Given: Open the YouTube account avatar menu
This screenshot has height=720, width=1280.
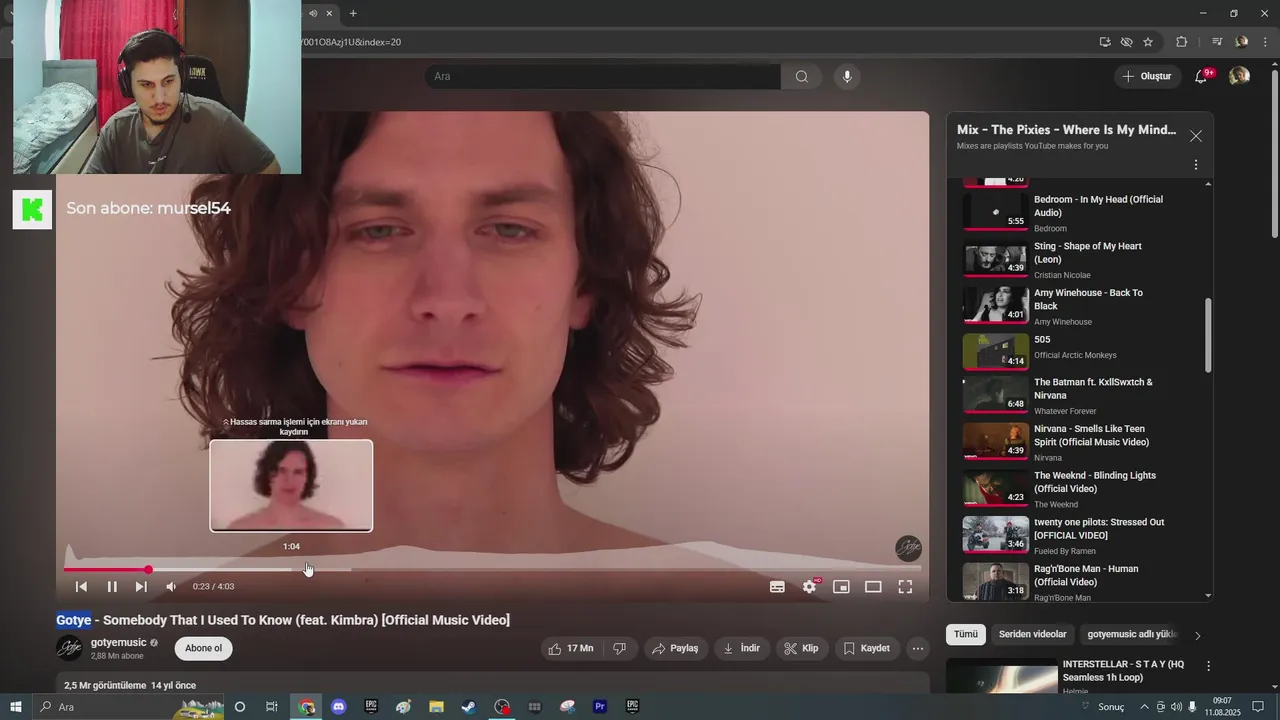Looking at the screenshot, I should tap(1239, 76).
